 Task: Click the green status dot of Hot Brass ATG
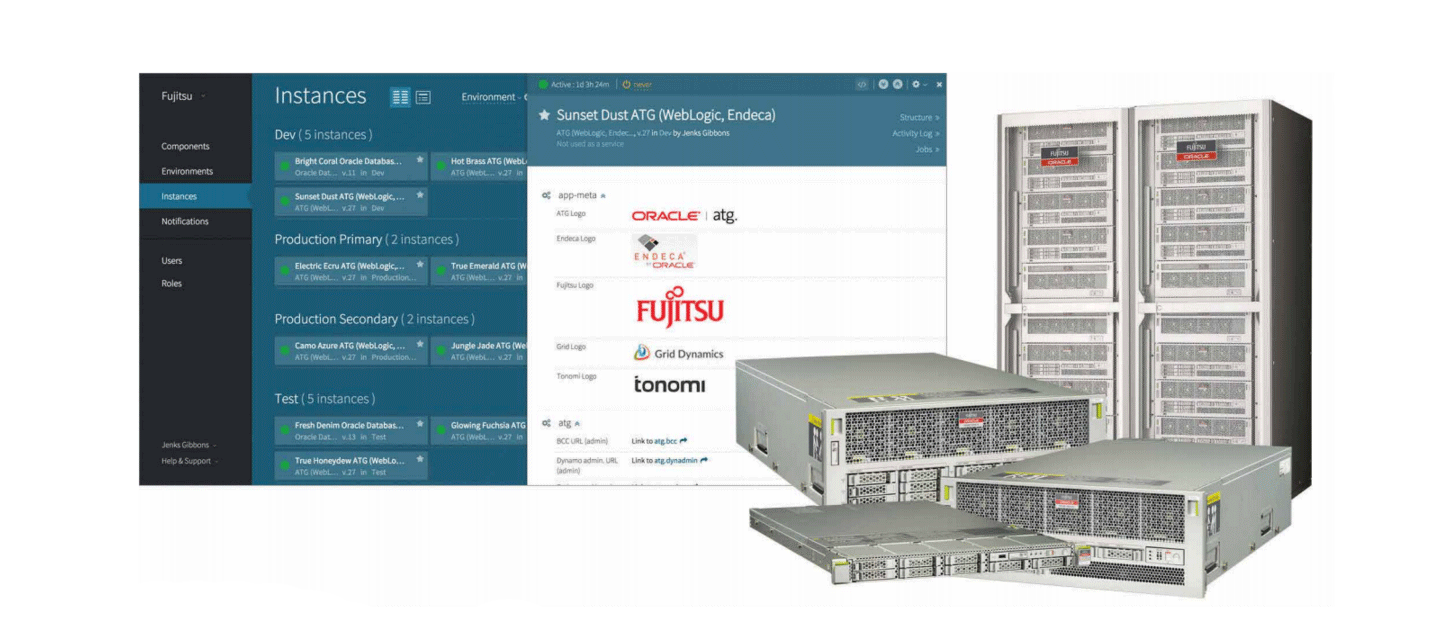[x=440, y=165]
